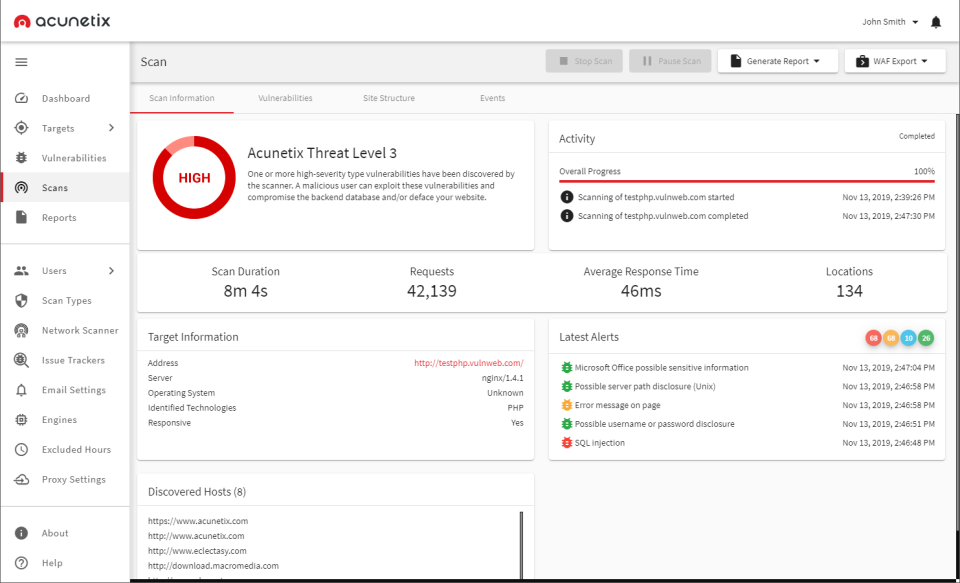The height and width of the screenshot is (583, 960).
Task: Open the WAF Export dropdown
Action: [895, 61]
